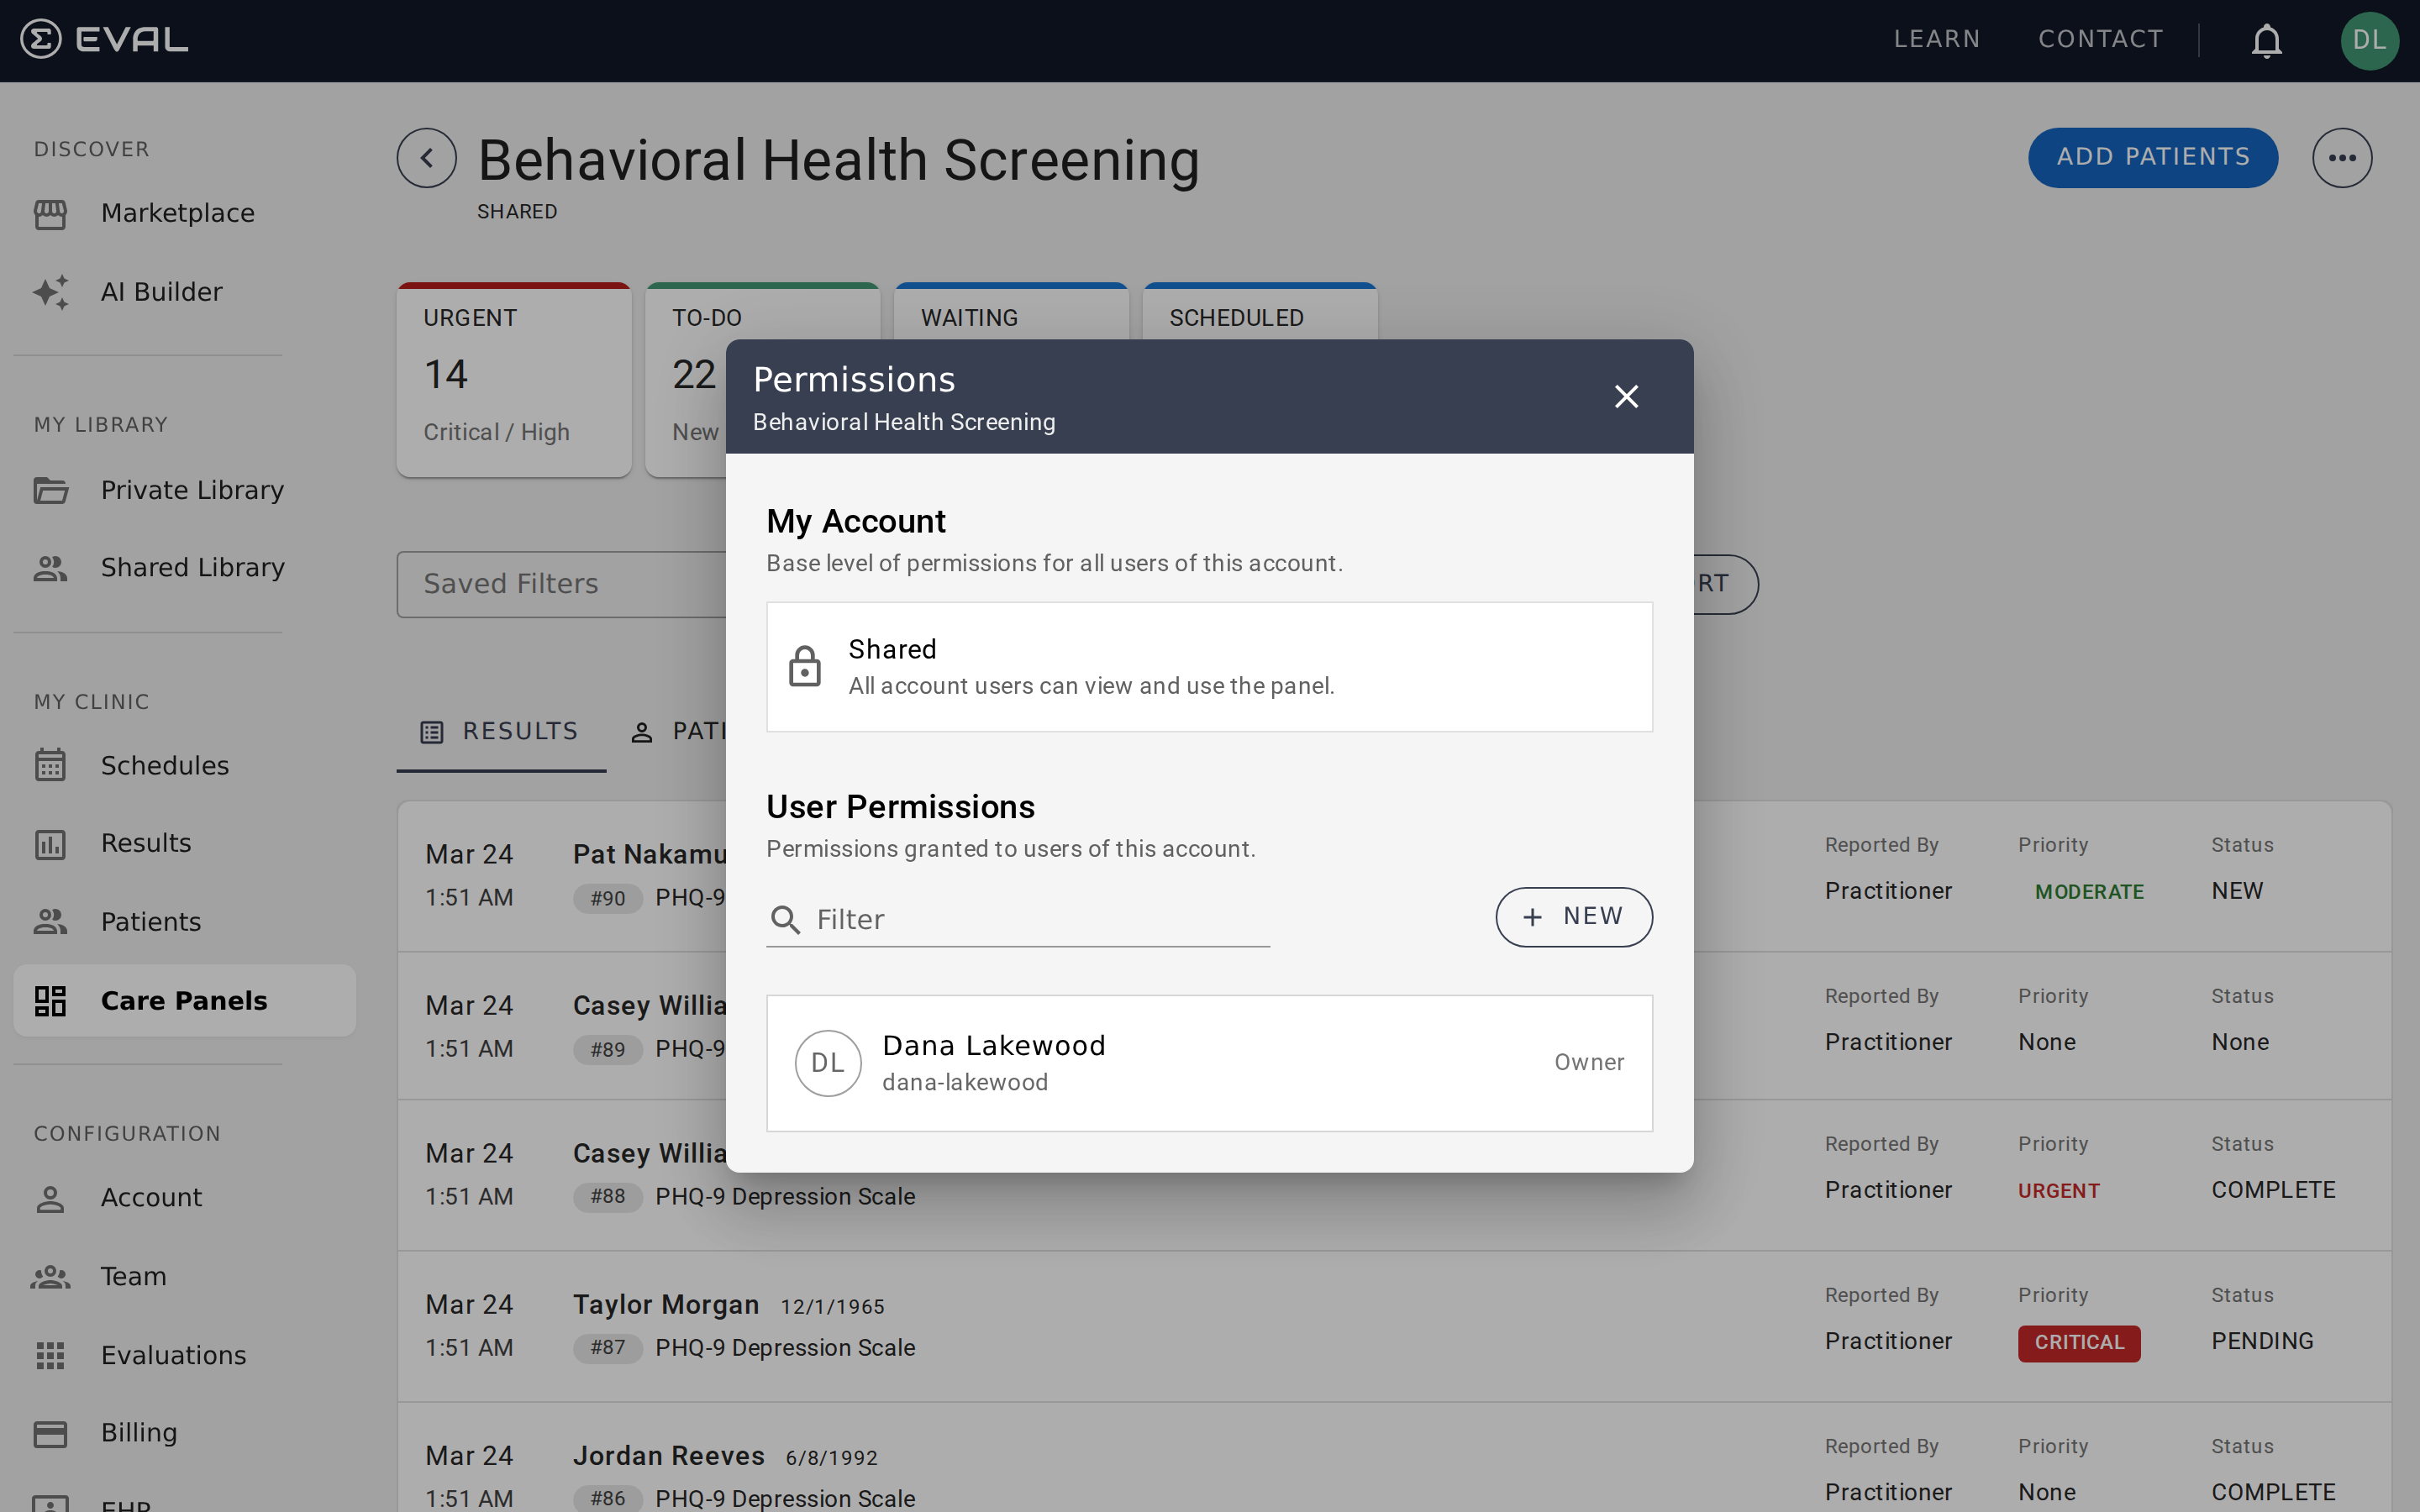Image resolution: width=2420 pixels, height=1512 pixels.
Task: Go back with the left arrow
Action: click(x=427, y=157)
